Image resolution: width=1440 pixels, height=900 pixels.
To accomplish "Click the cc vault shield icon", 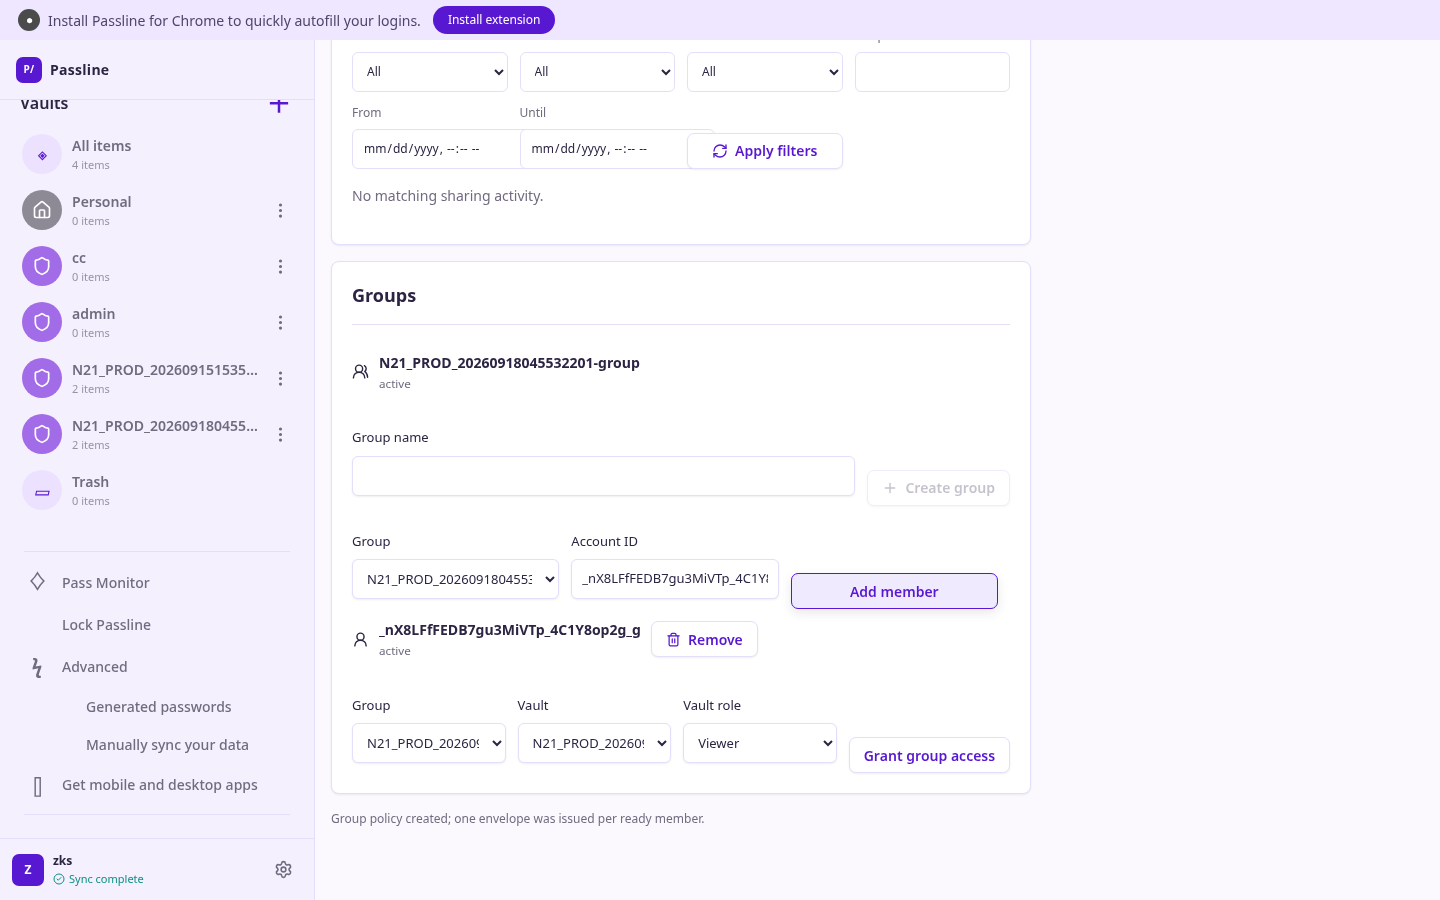I will coord(42,266).
